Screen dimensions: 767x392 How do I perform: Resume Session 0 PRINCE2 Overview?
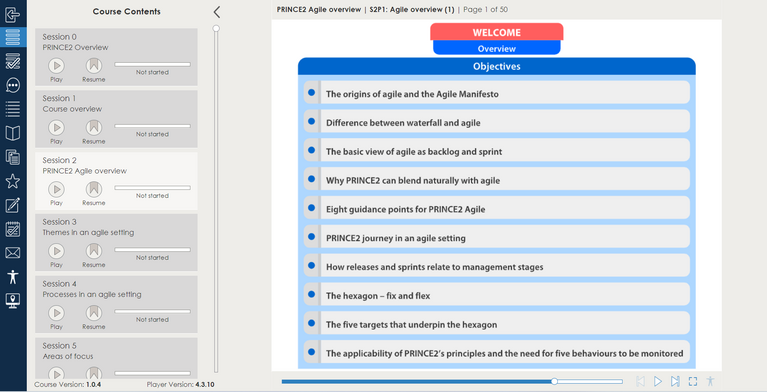(x=94, y=65)
